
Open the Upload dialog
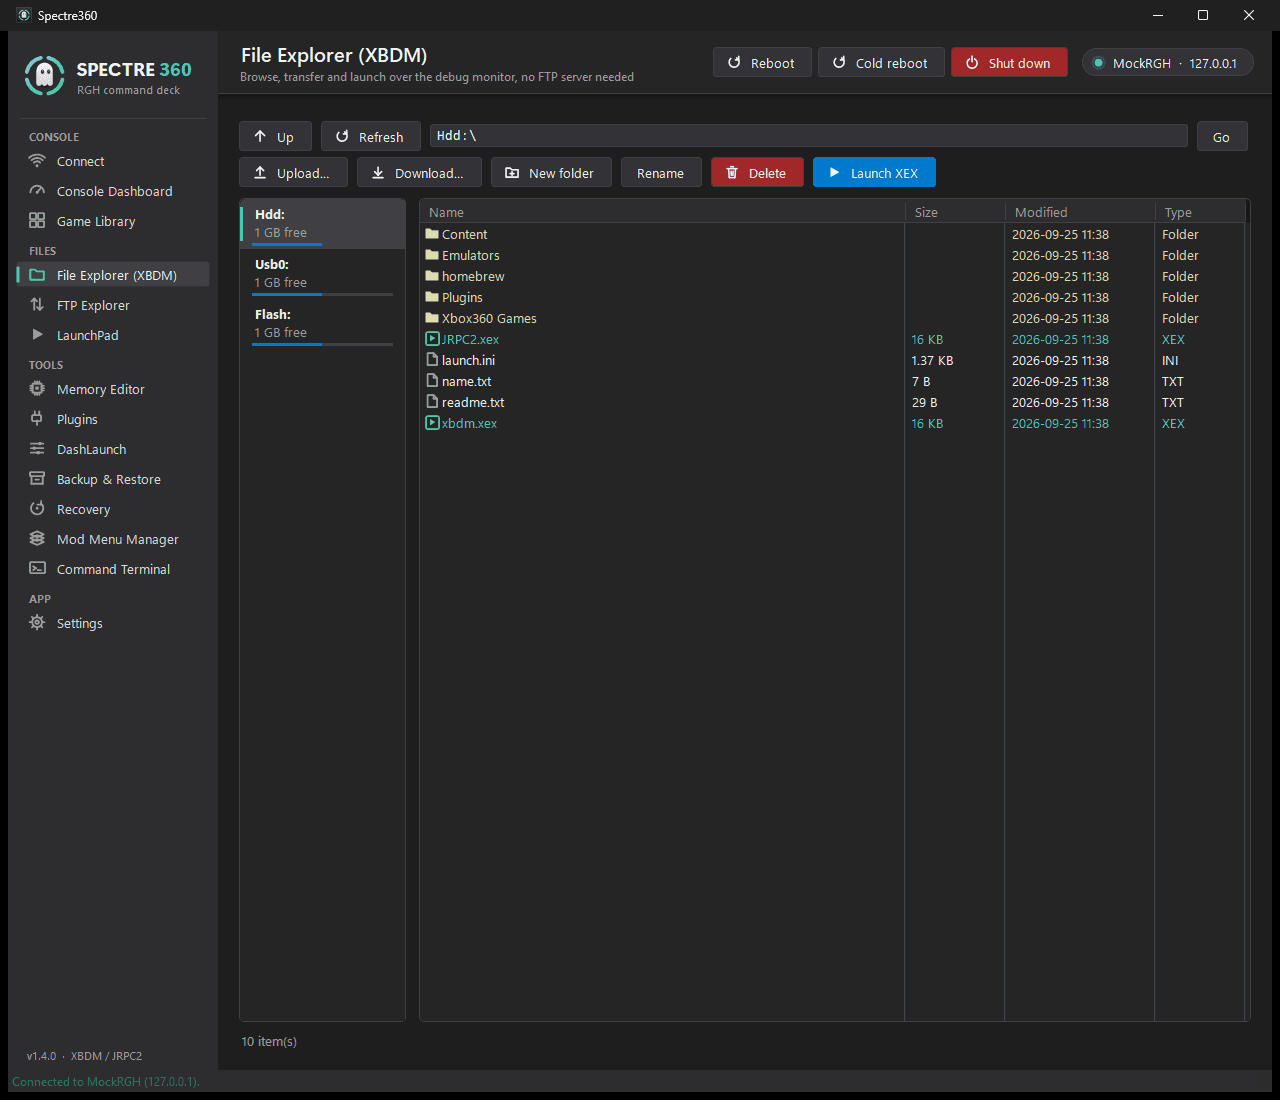pos(293,173)
